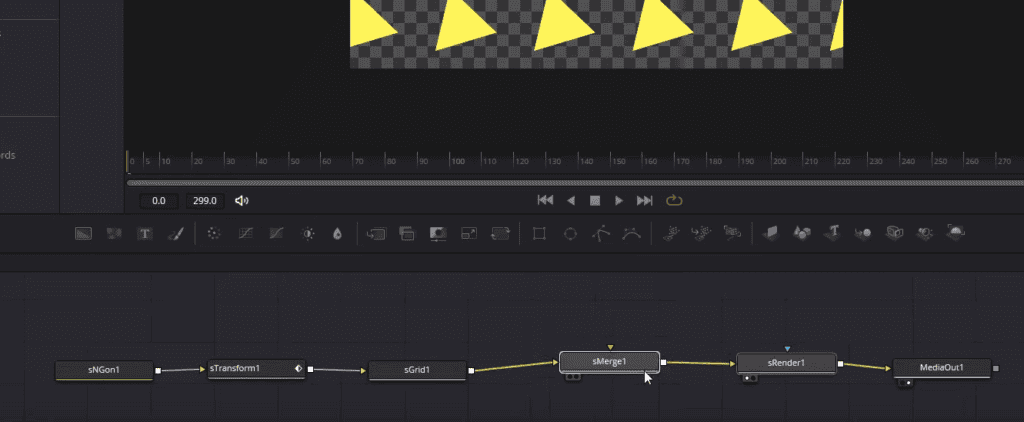1024x422 pixels.
Task: Toggle loop playback button
Action: point(674,201)
